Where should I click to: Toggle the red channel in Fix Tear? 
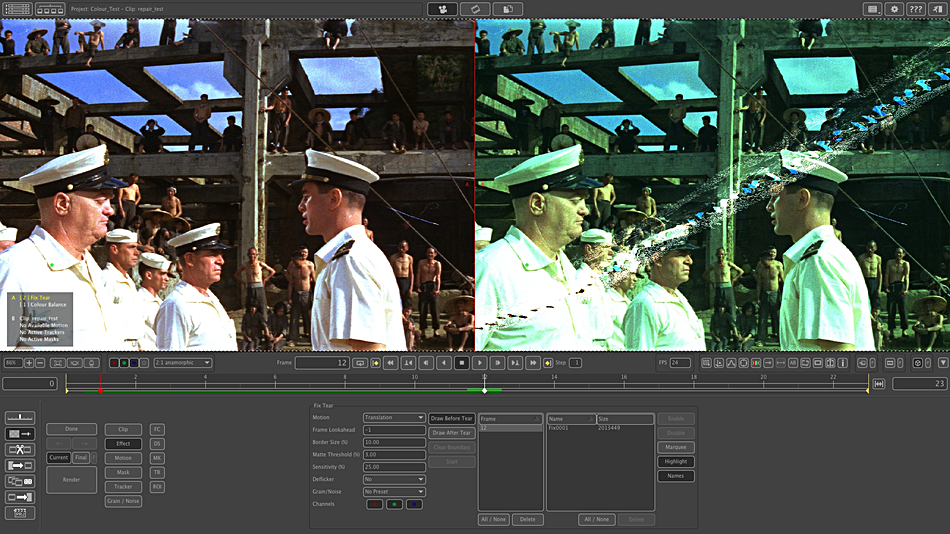point(374,504)
